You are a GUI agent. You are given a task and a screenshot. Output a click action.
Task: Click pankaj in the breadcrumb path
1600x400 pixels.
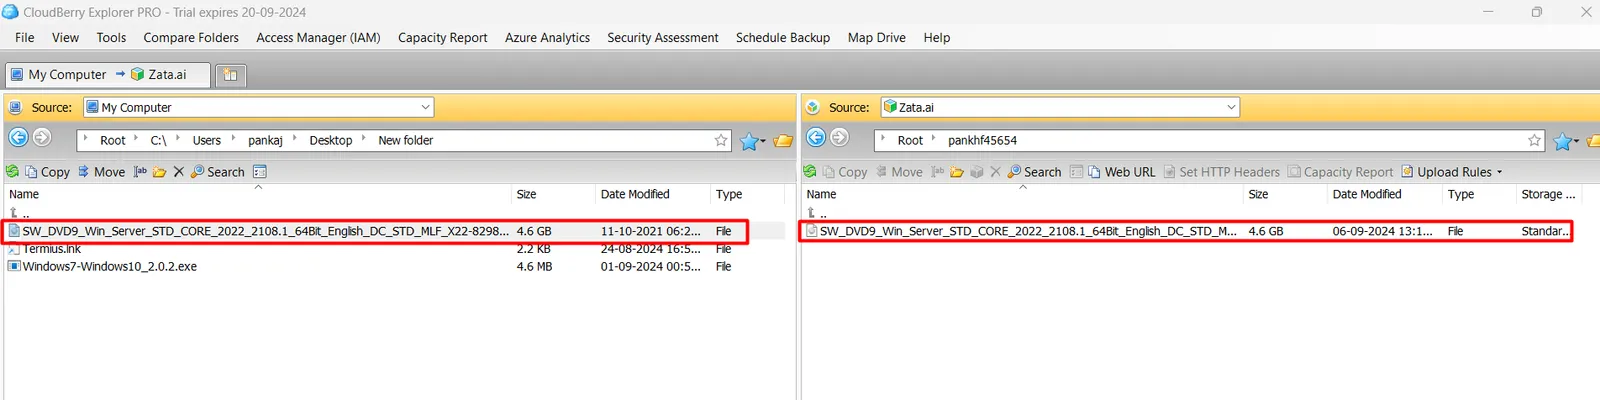pyautogui.click(x=265, y=140)
